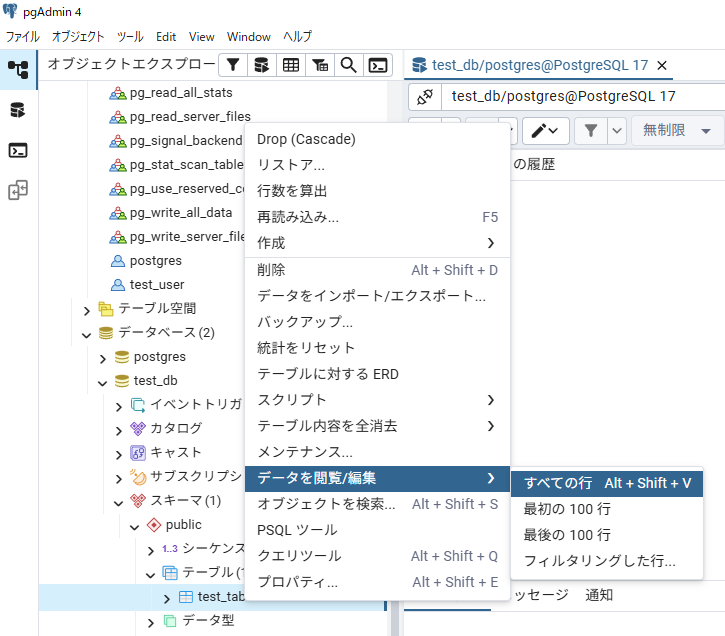Expand the データ型 node
This screenshot has height=636, width=725.
(150, 623)
